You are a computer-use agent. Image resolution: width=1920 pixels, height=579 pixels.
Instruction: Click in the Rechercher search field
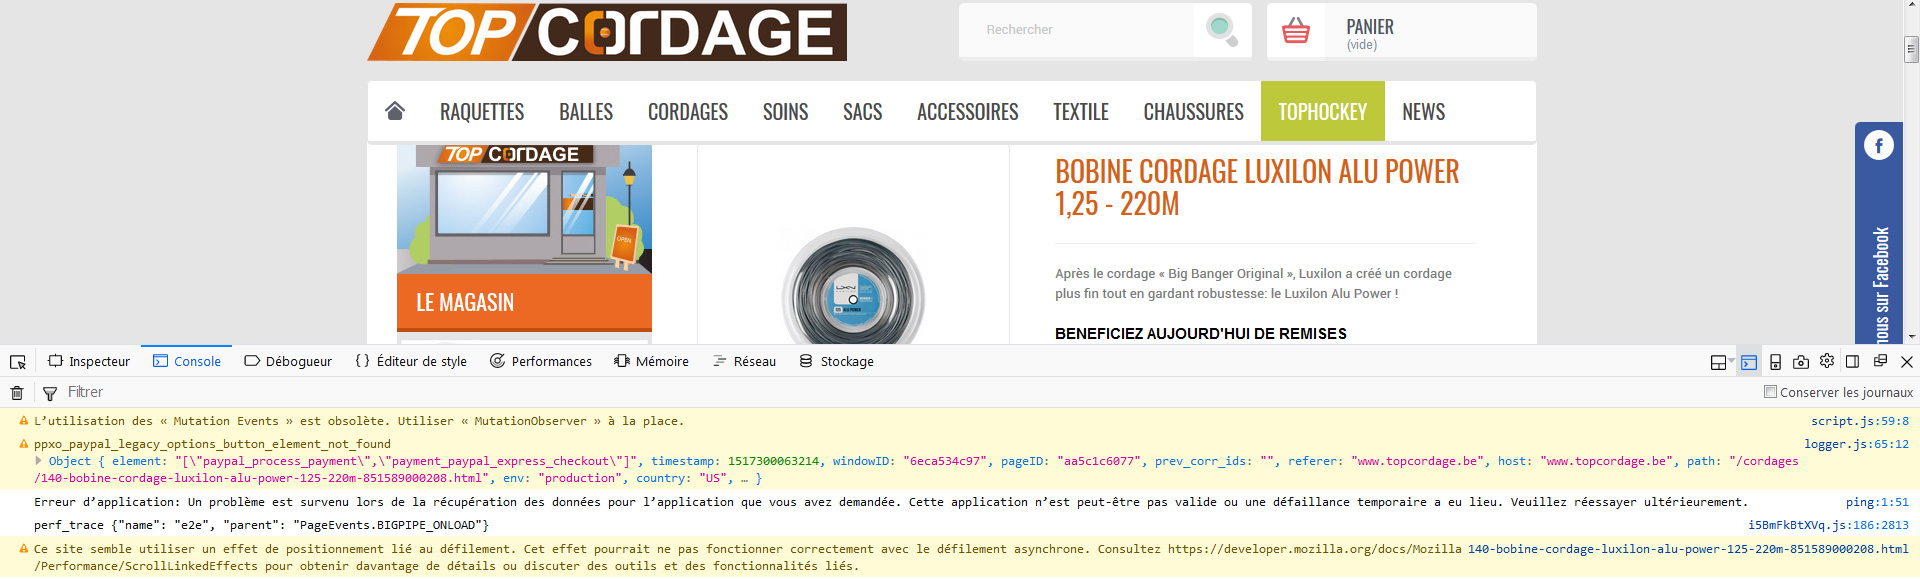pyautogui.click(x=1077, y=30)
